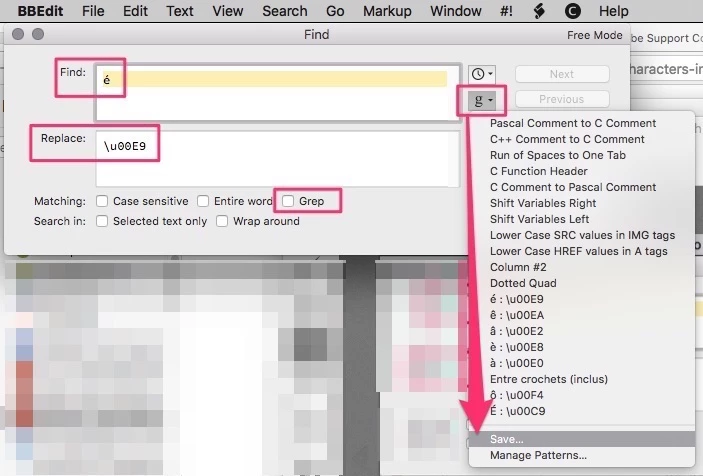Image resolution: width=703 pixels, height=476 pixels.
Task: Open the Clippings 'C' menu icon
Action: 573,11
